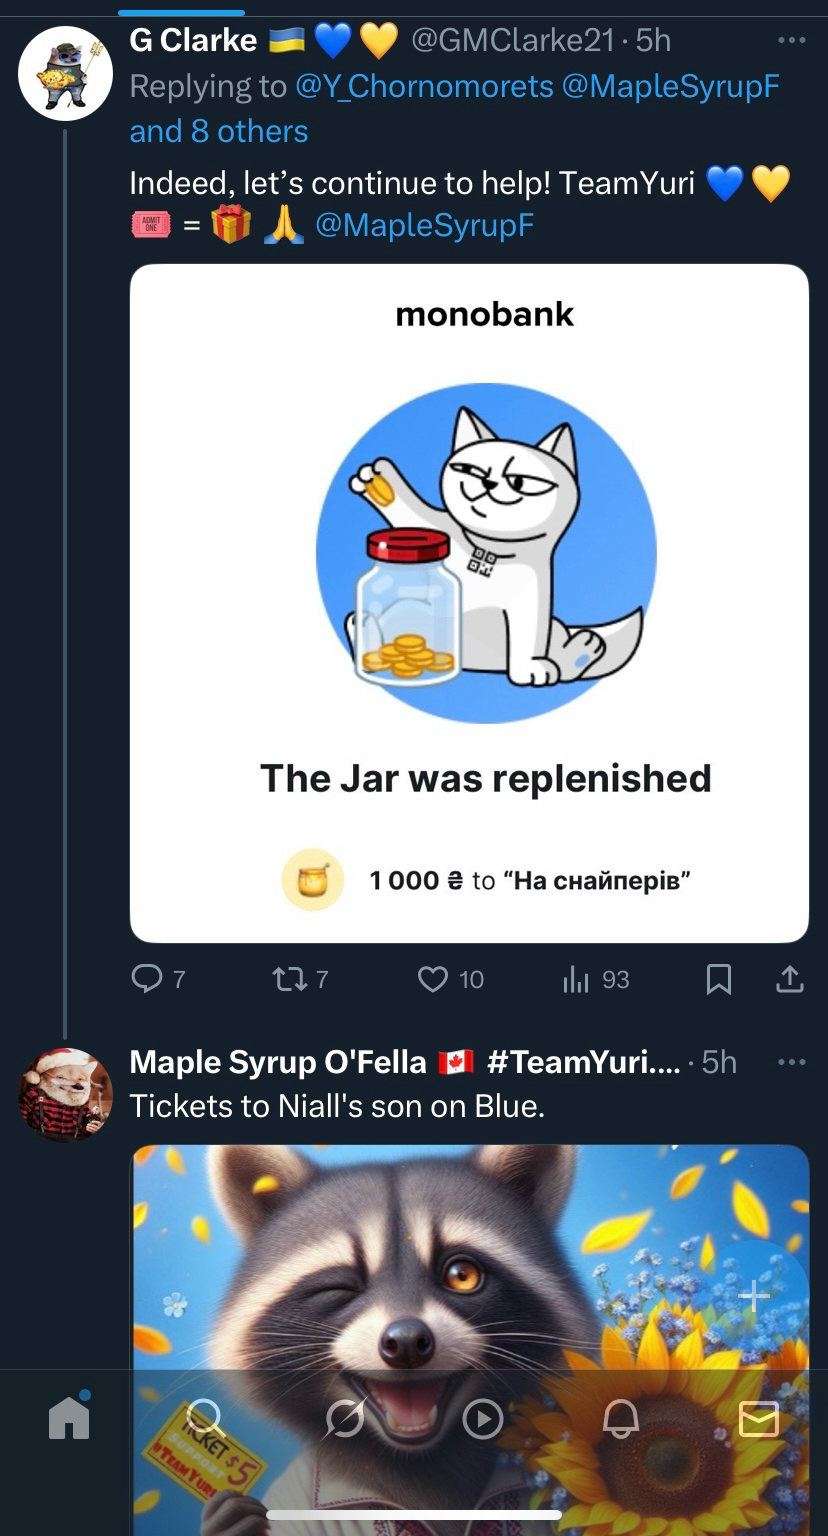828x1536 pixels.
Task: Open the Grok tab
Action: (x=345, y=1418)
